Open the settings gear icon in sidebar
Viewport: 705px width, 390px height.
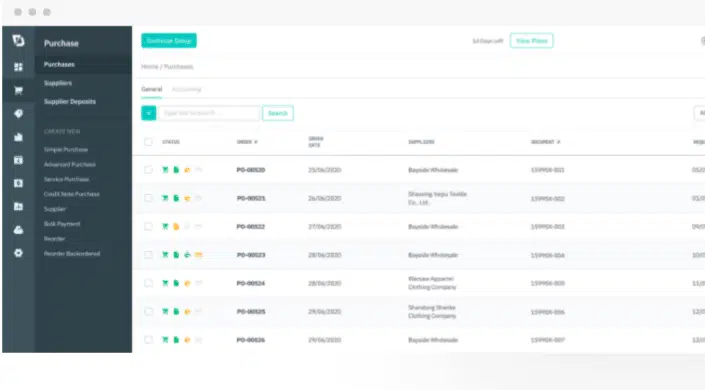pos(18,253)
